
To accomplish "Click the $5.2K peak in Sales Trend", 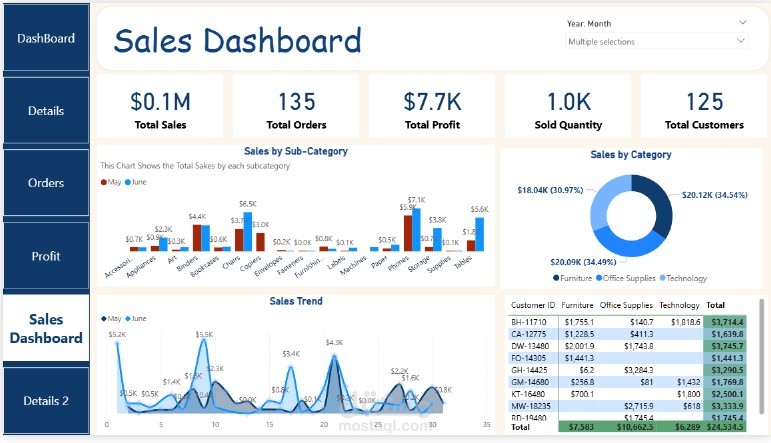I will 118,343.
